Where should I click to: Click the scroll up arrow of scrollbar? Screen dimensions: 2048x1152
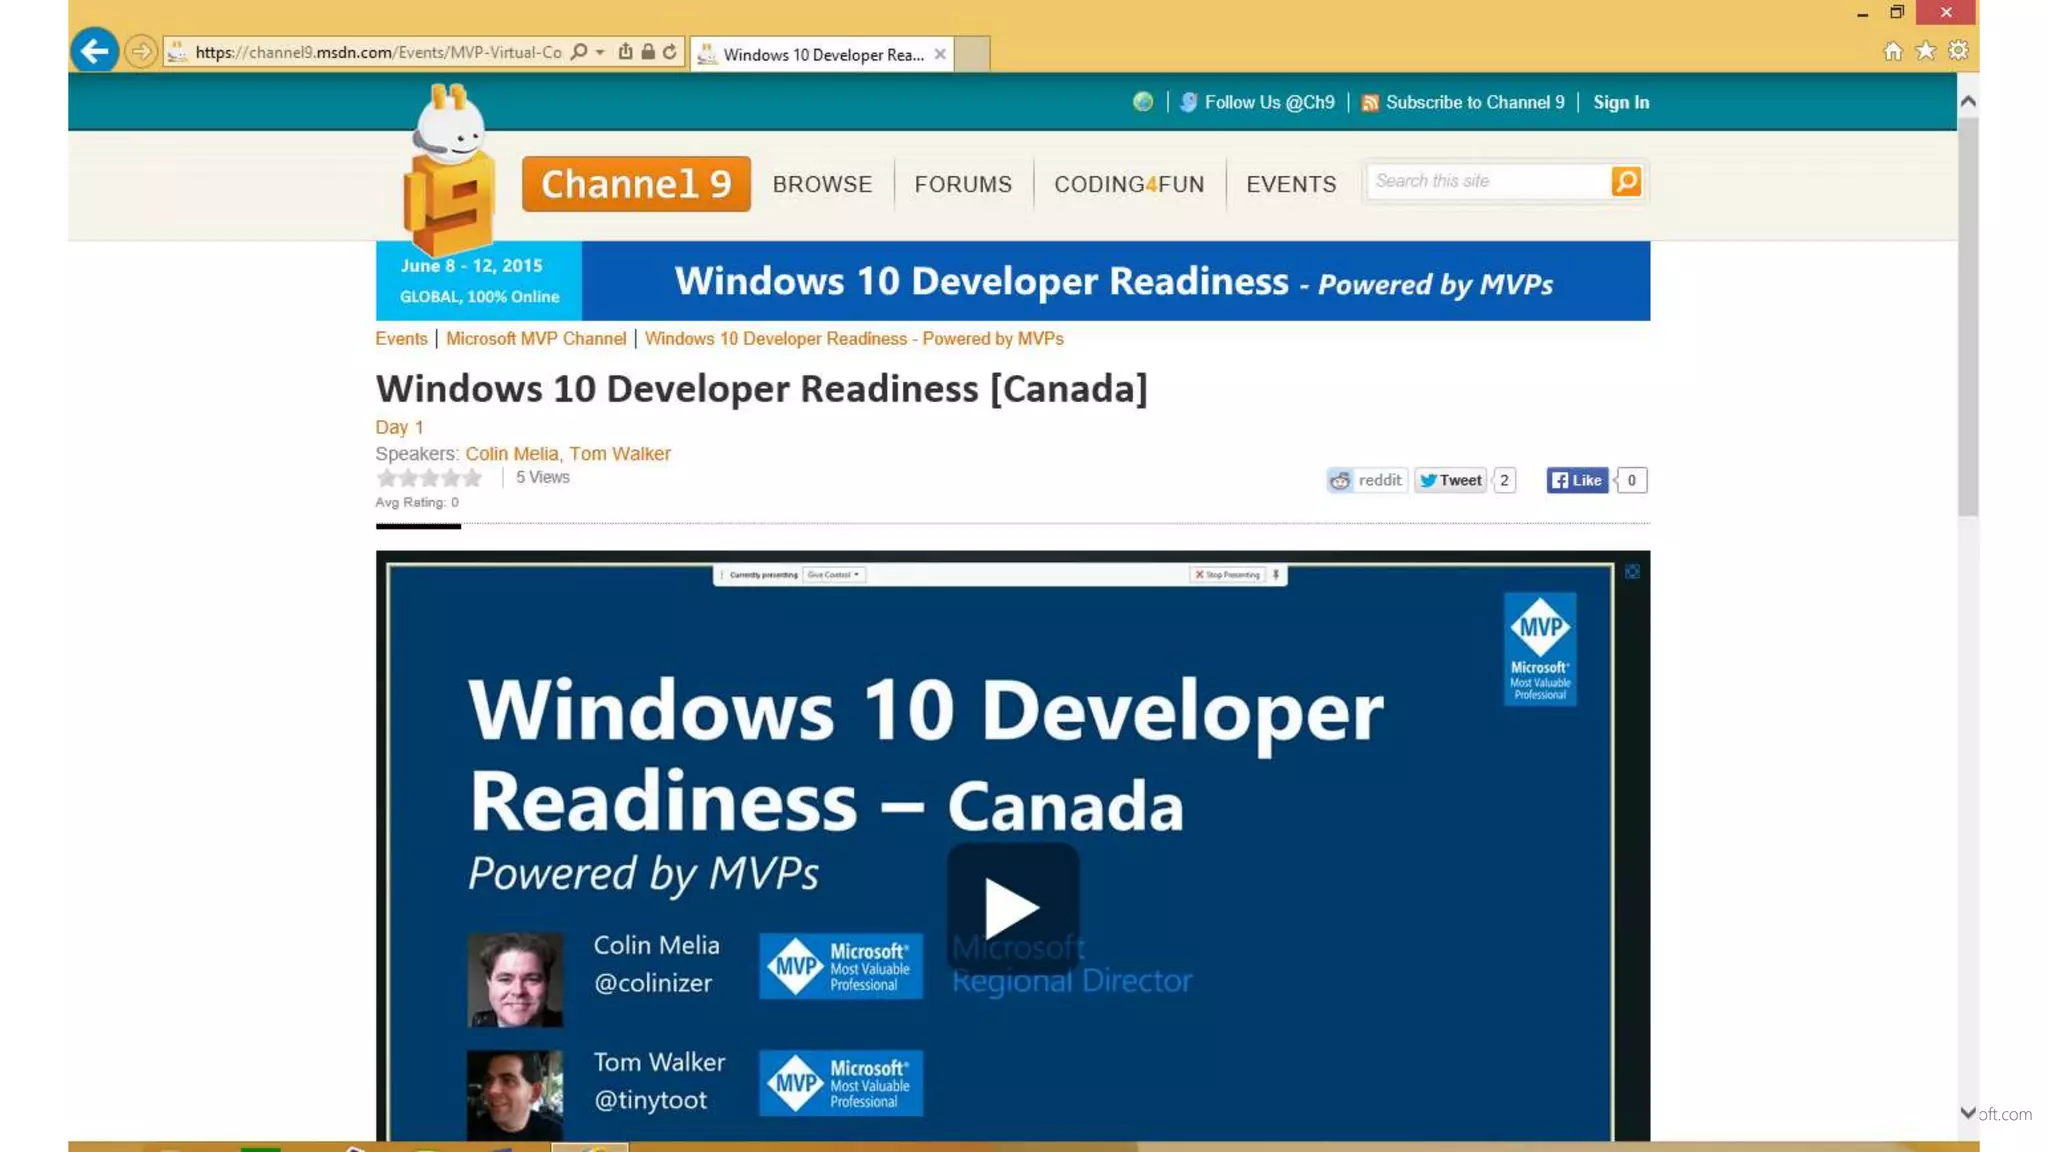(x=1967, y=101)
